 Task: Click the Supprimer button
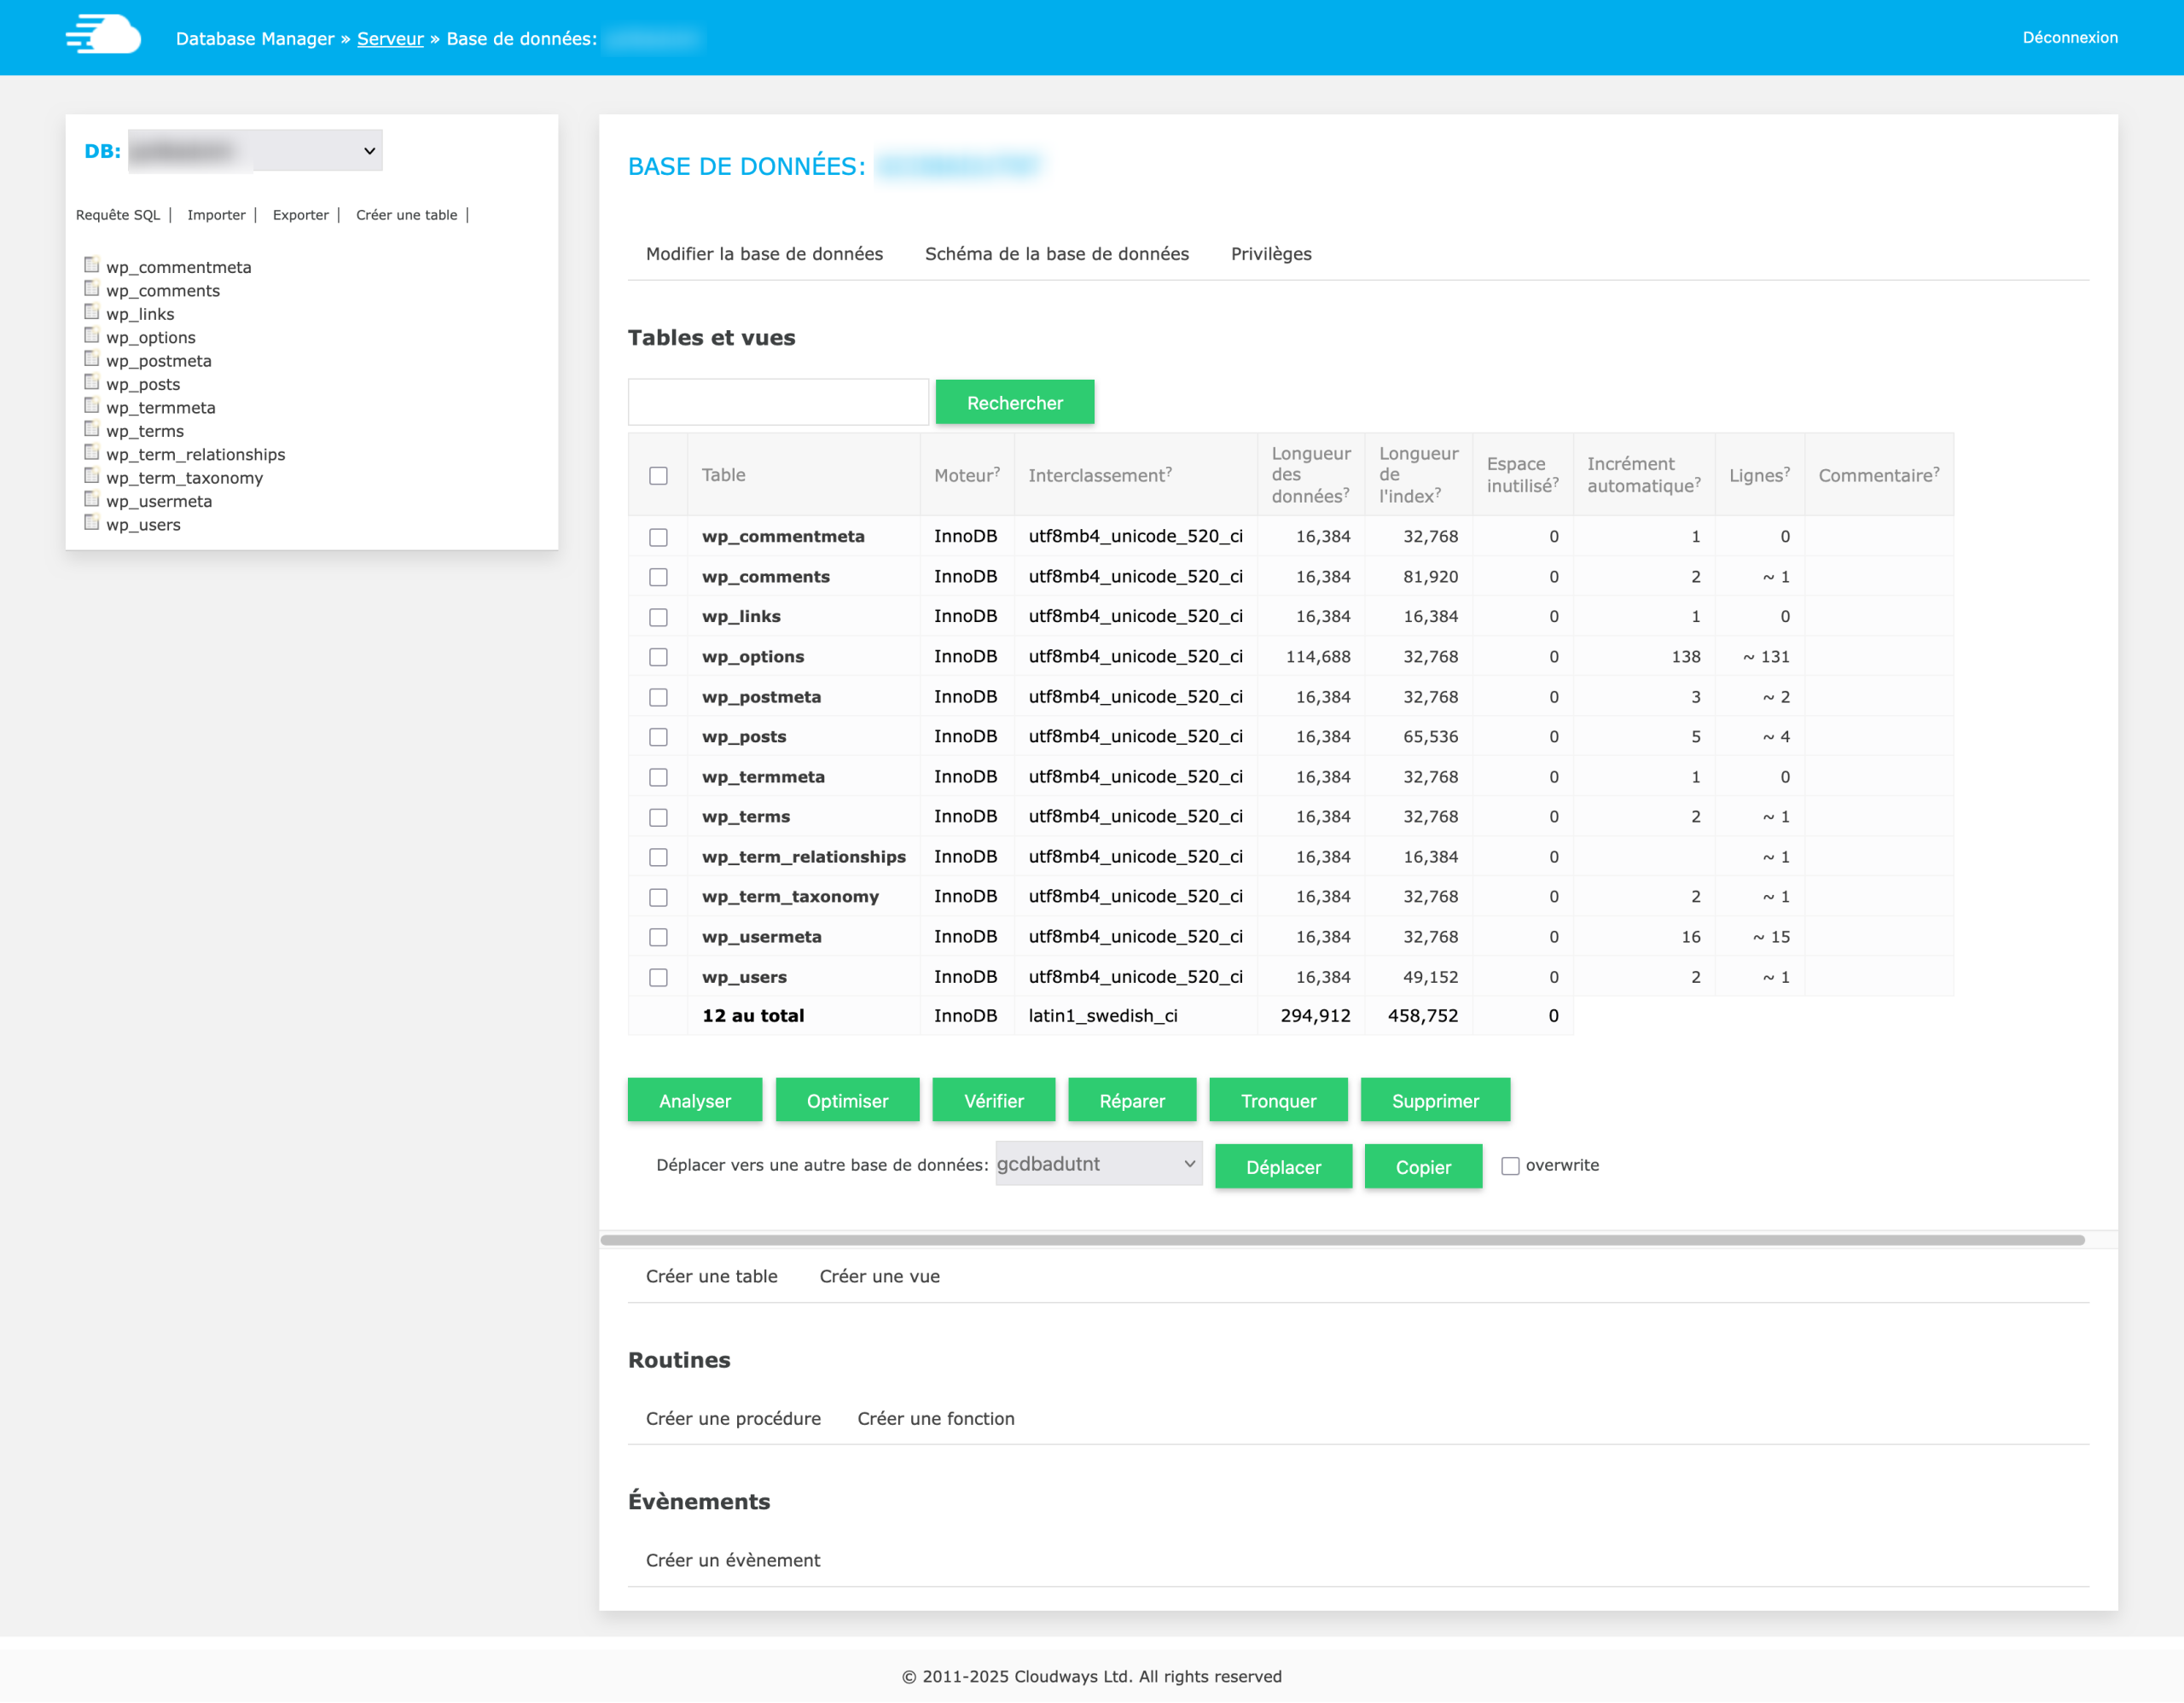tap(1435, 1101)
